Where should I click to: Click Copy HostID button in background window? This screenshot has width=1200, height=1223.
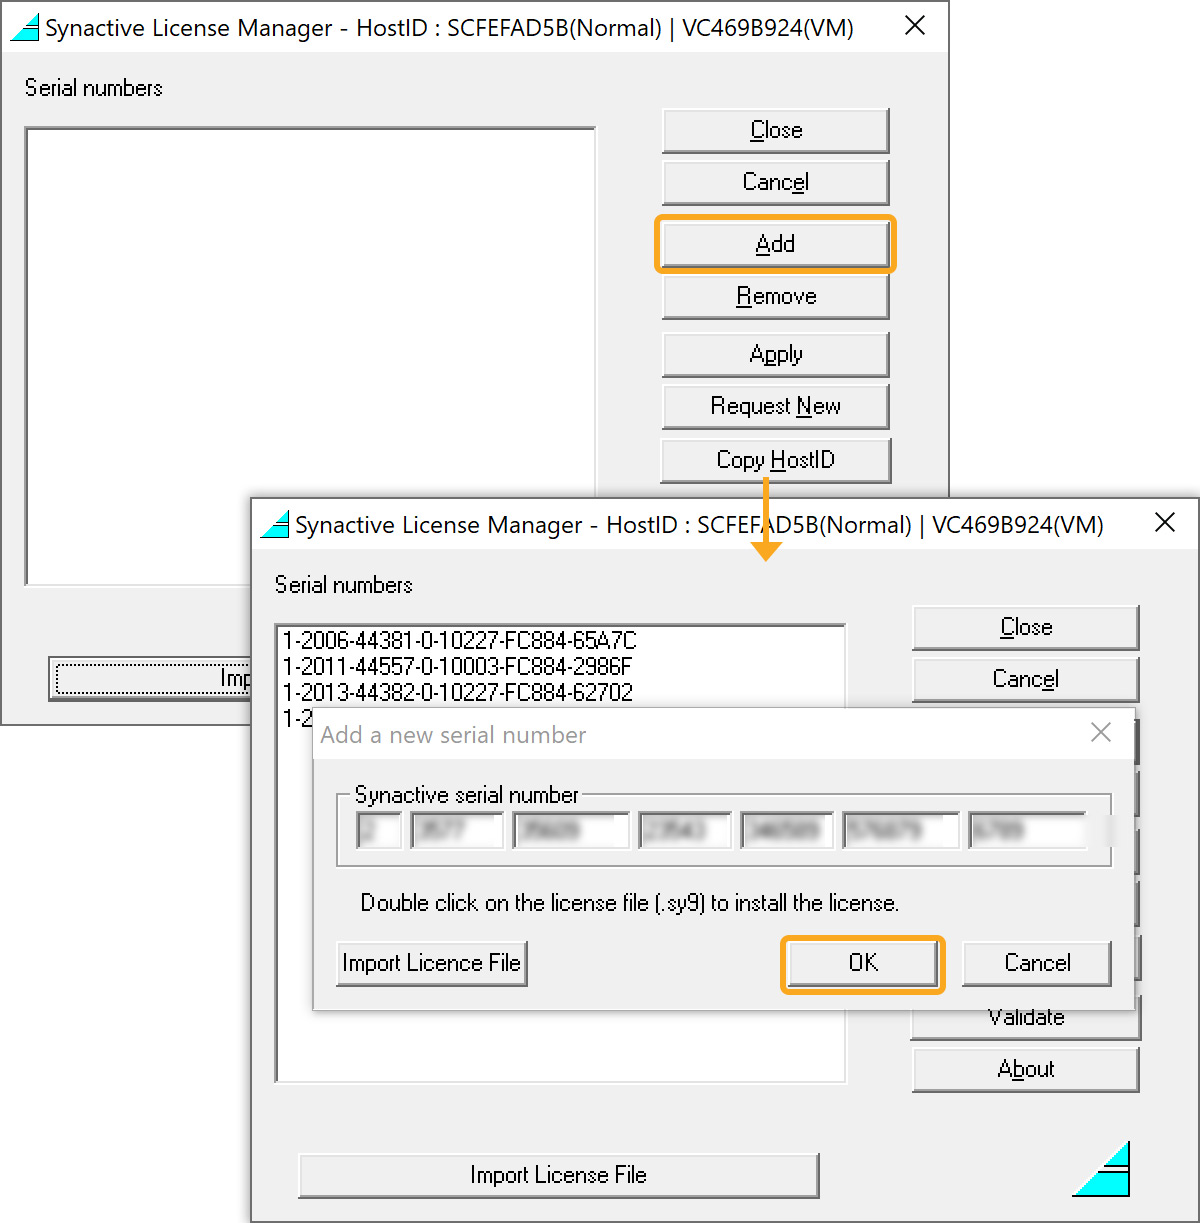pyautogui.click(x=775, y=460)
